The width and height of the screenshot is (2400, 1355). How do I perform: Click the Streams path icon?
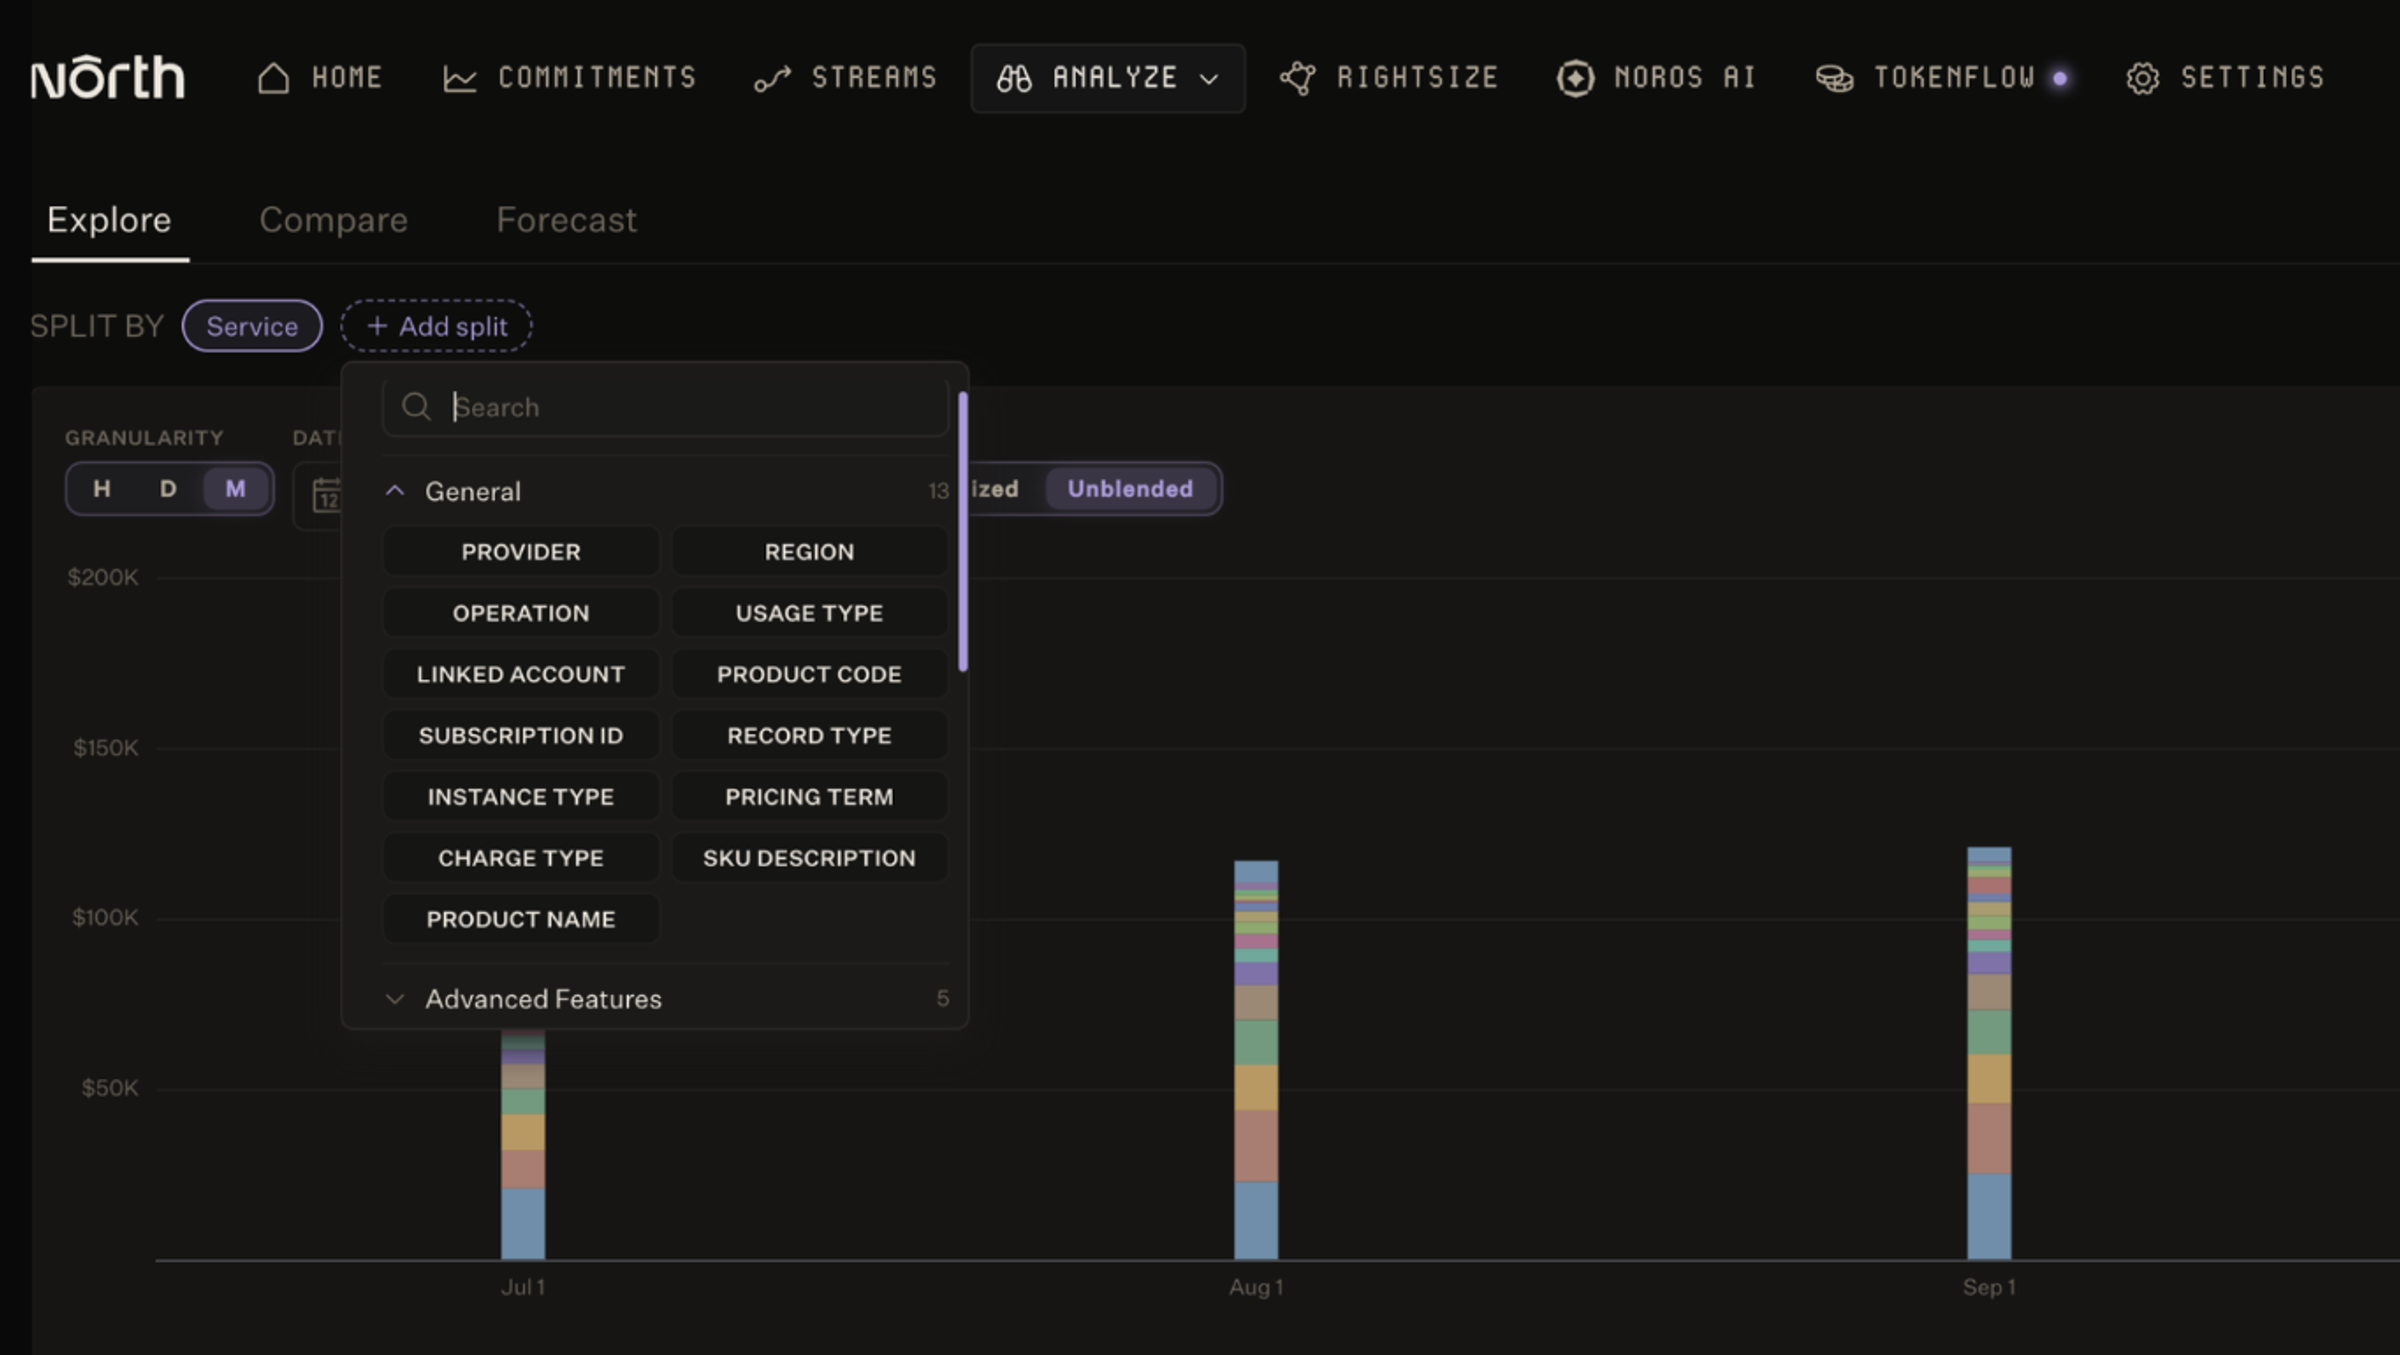tap(772, 78)
